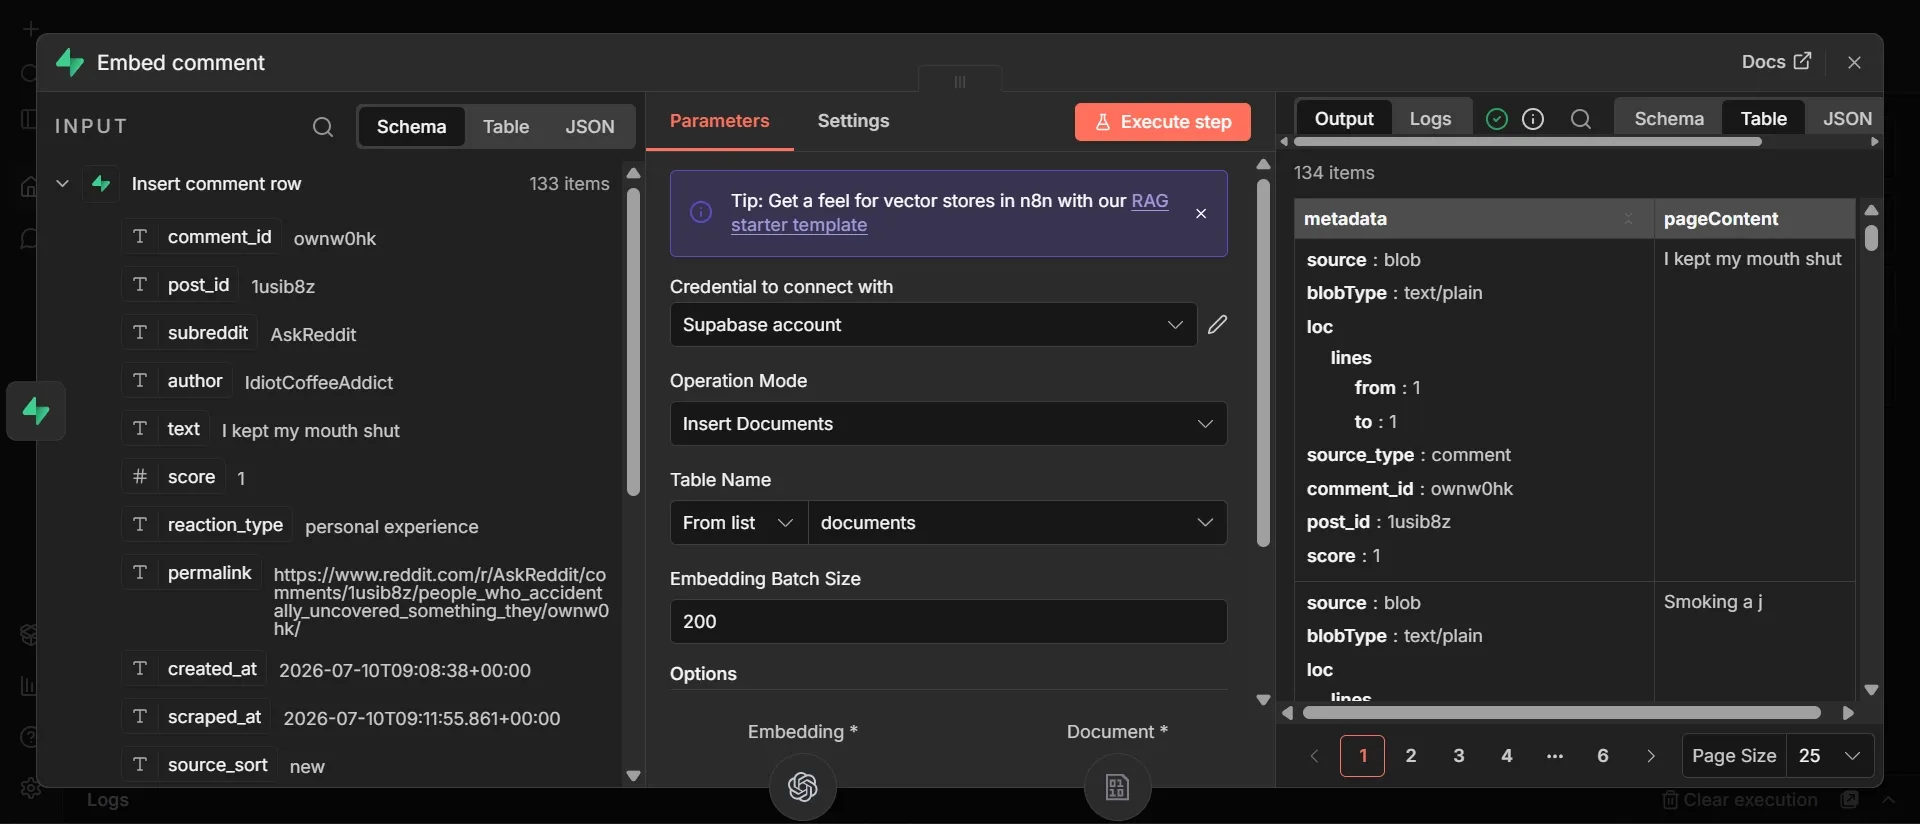Edit the Supabase credential with pencil icon
This screenshot has width=1920, height=824.
tap(1217, 324)
